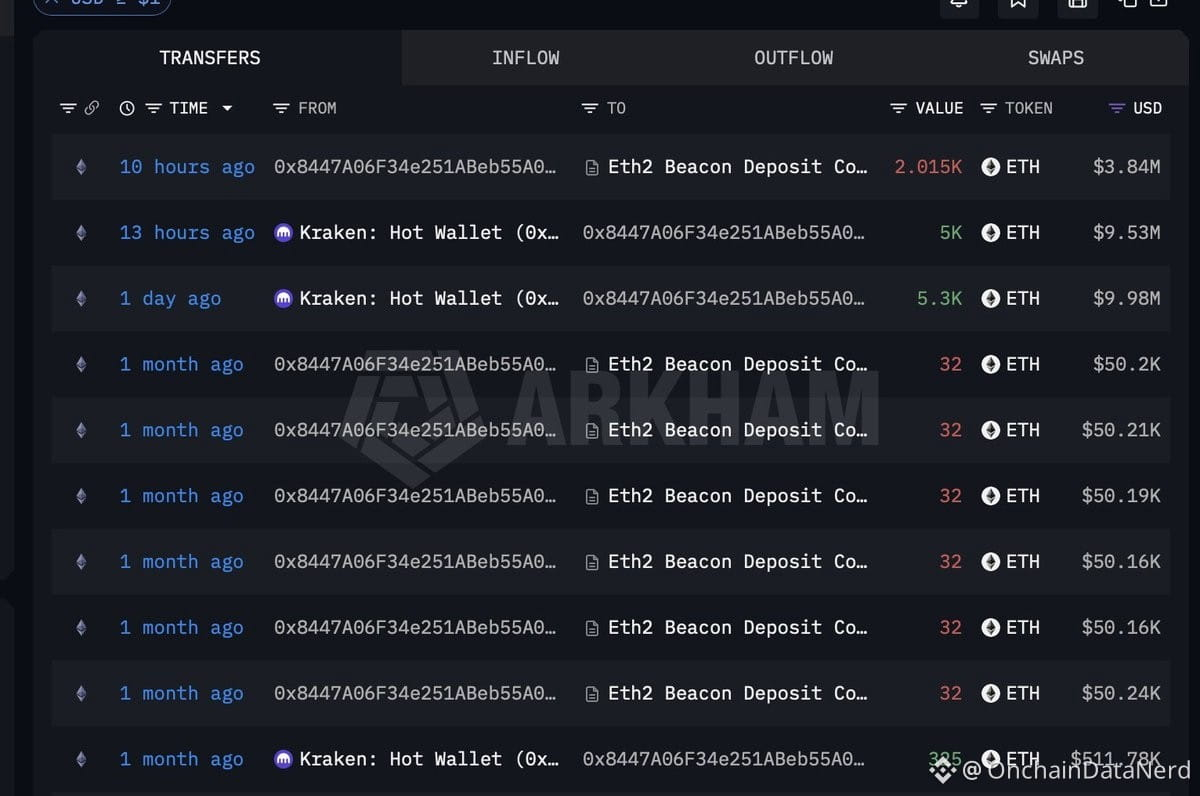Click the green 5.3K value cell
1200x796 pixels.
pos(939,299)
